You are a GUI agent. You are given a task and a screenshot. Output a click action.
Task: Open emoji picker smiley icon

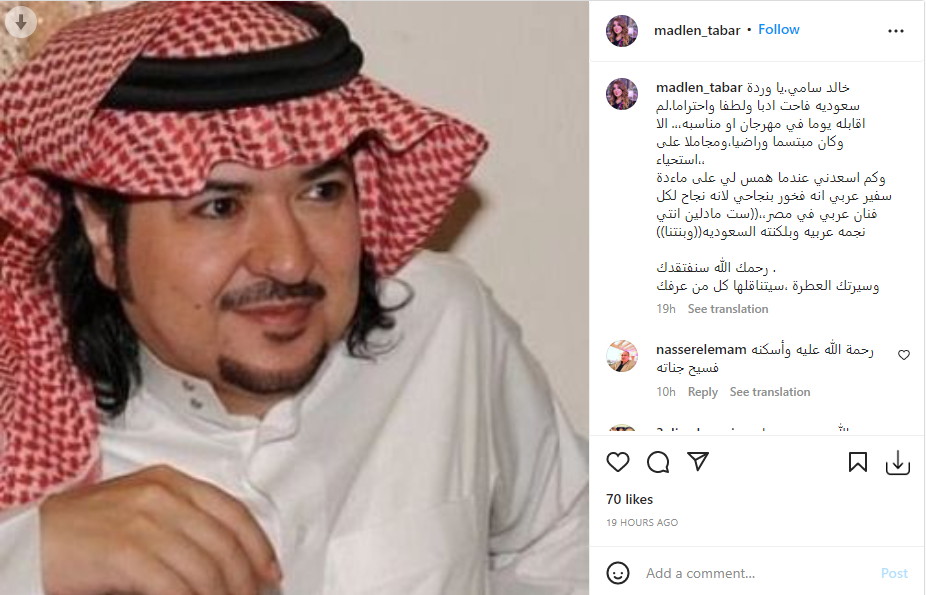[618, 573]
